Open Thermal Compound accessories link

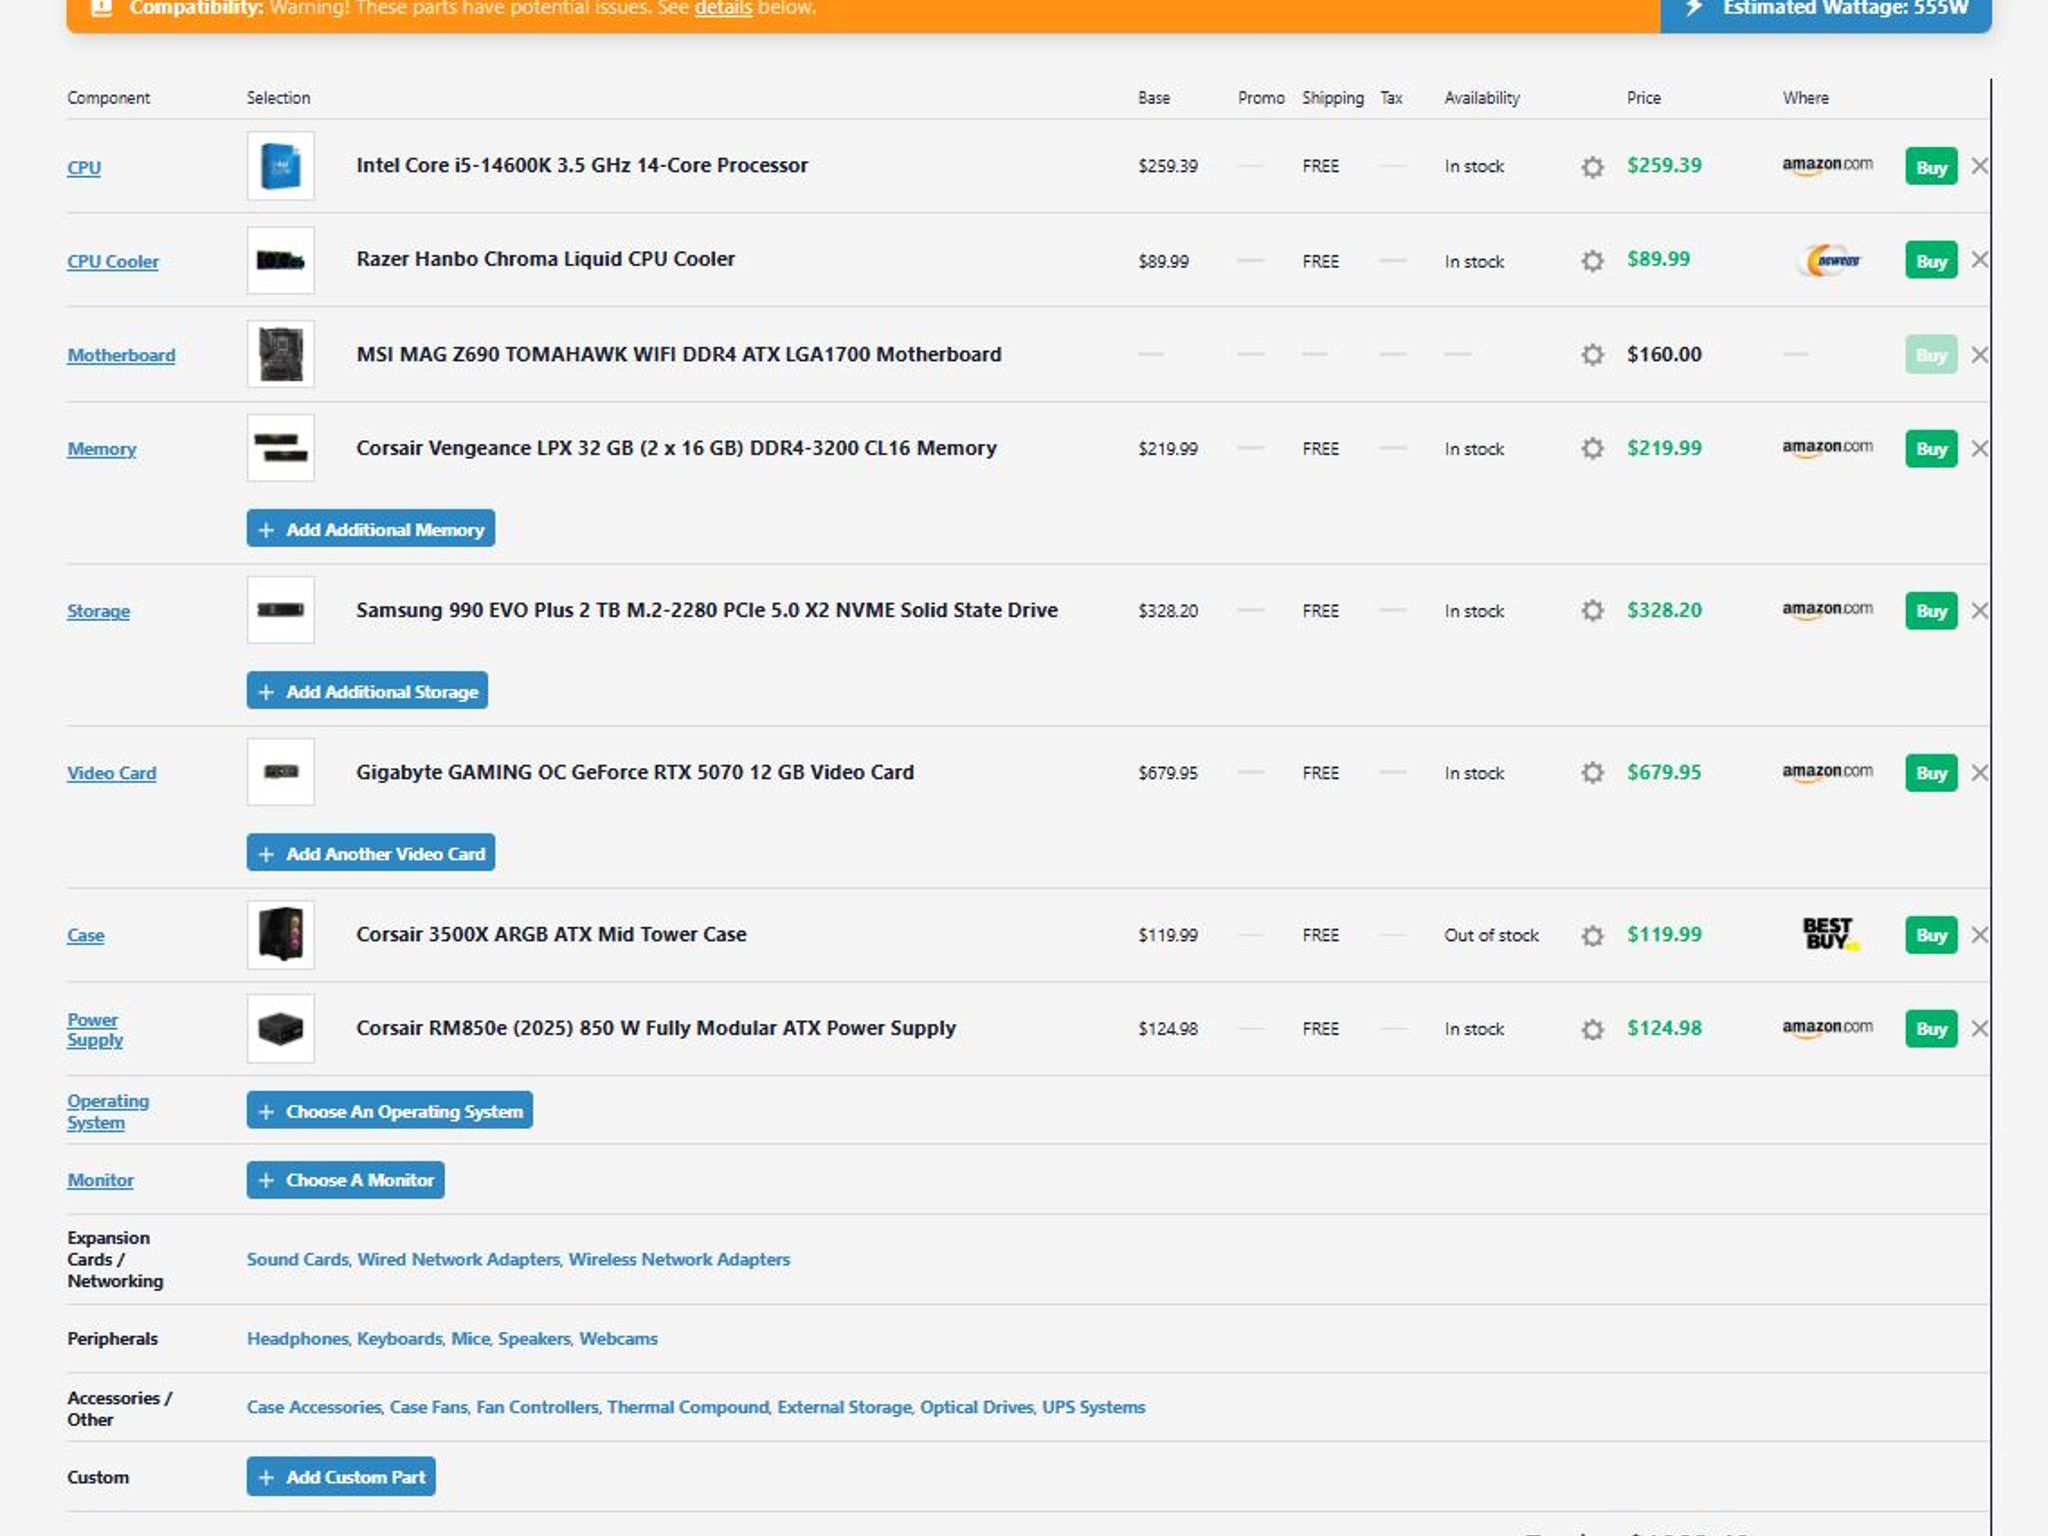(688, 1407)
